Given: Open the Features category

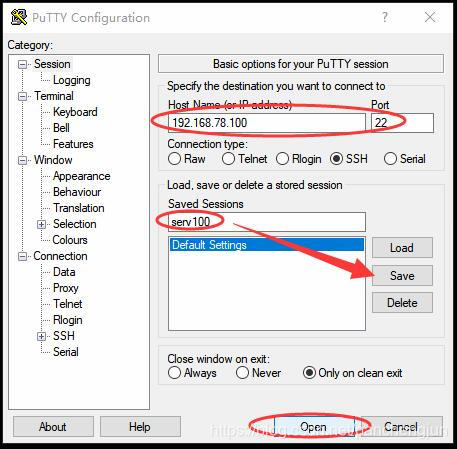Looking at the screenshot, I should pos(73,144).
